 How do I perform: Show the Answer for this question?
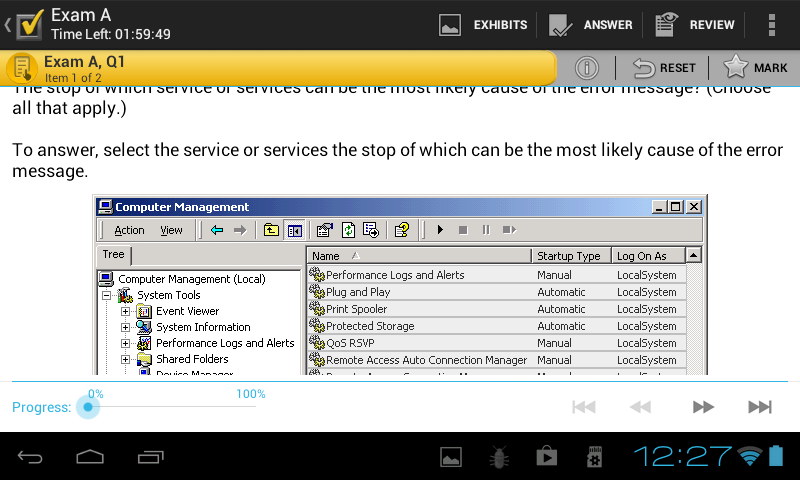click(x=591, y=25)
